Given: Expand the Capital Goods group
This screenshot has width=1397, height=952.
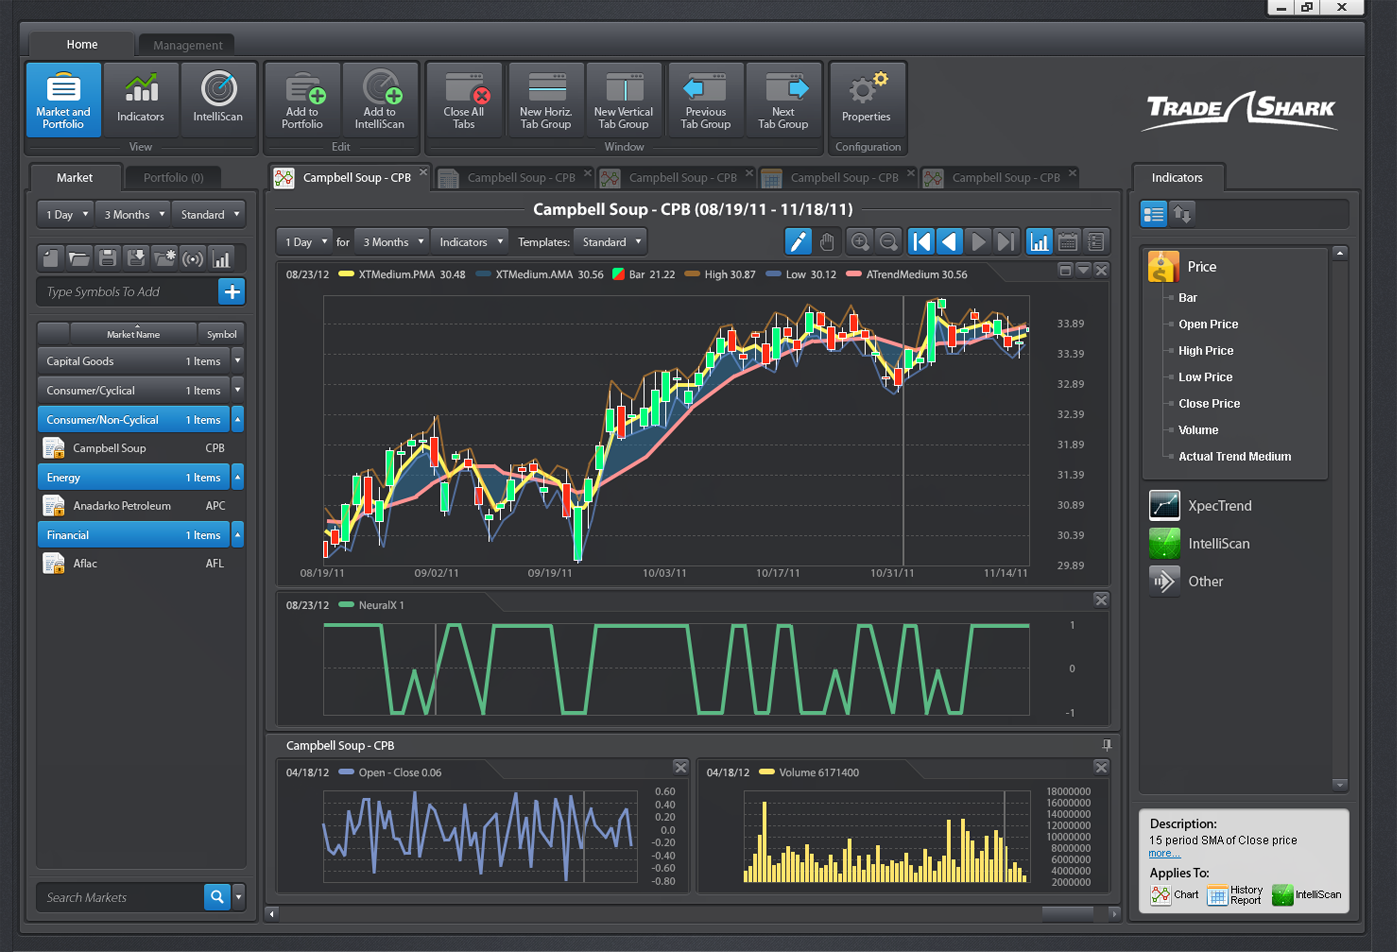Looking at the screenshot, I should pyautogui.click(x=238, y=361).
